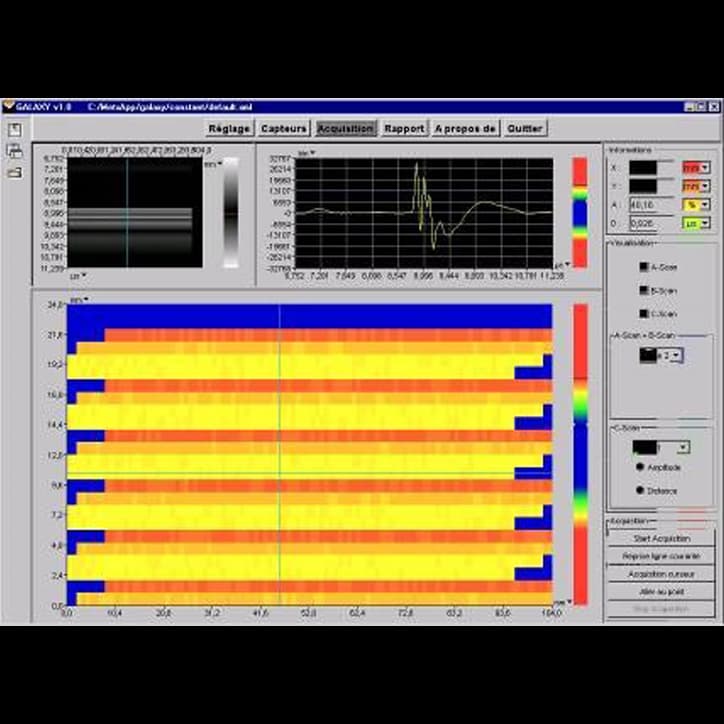Click the C-scan vertical cursor line
Screen dimensions: 724x724
tap(279, 454)
